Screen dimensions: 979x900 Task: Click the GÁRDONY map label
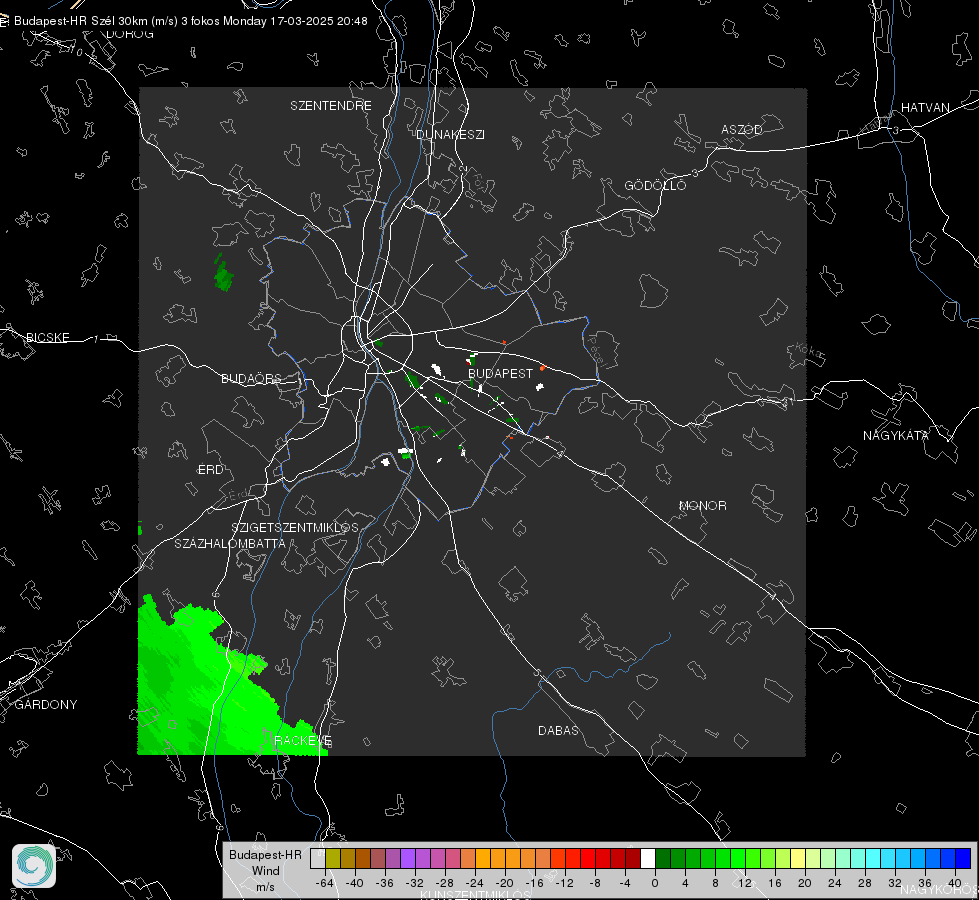coord(46,705)
